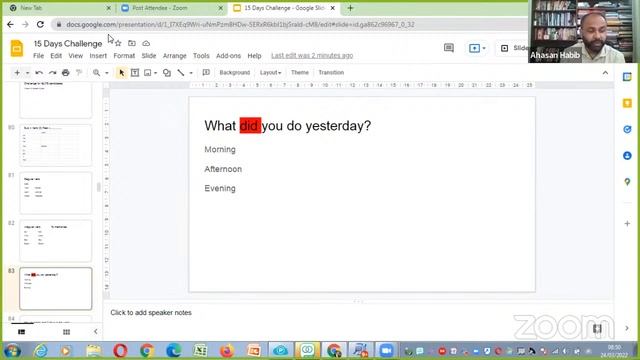Open Google Maps side panel icon
This screenshot has width=640, height=360.
[627, 182]
